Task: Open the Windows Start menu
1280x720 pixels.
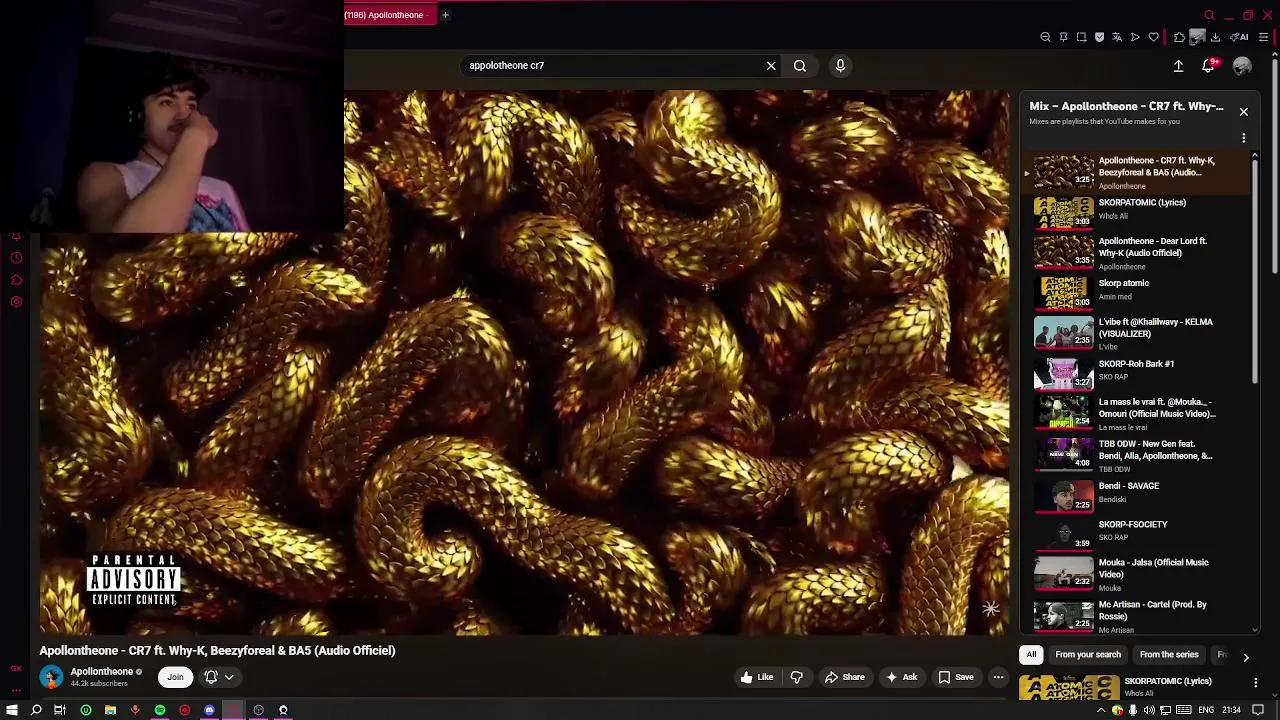Action: pyautogui.click(x=12, y=710)
